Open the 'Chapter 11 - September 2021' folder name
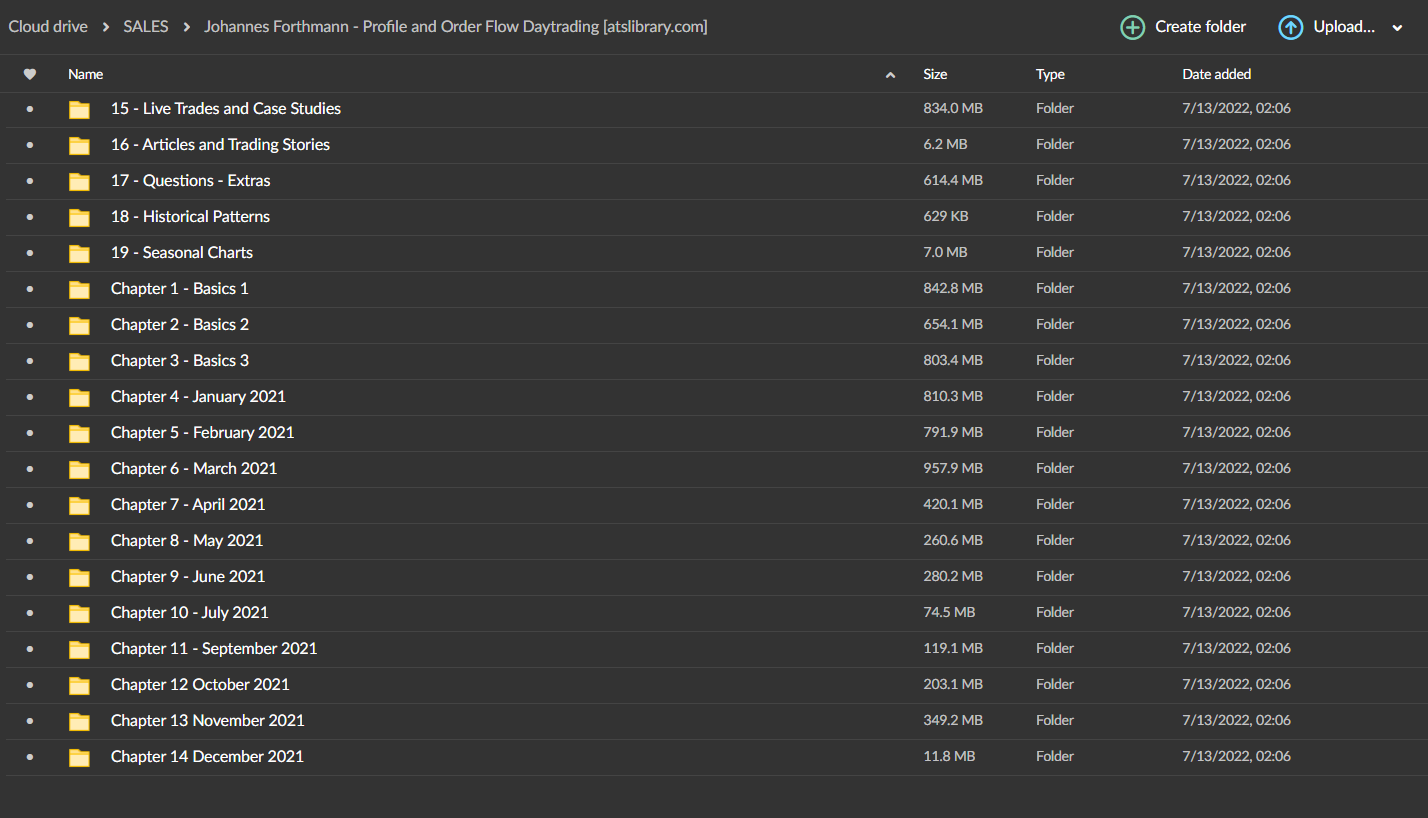The image size is (1428, 818). click(x=213, y=649)
